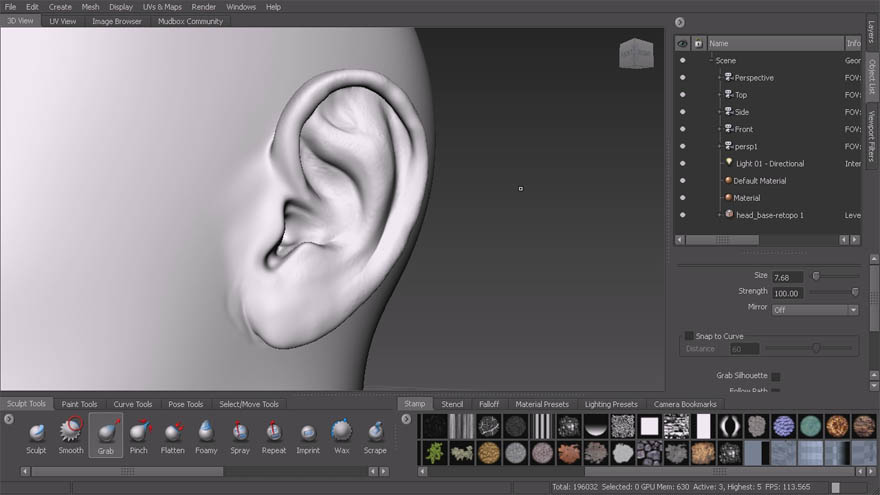
Task: Click the lock column header icon
Action: pyautogui.click(x=698, y=43)
